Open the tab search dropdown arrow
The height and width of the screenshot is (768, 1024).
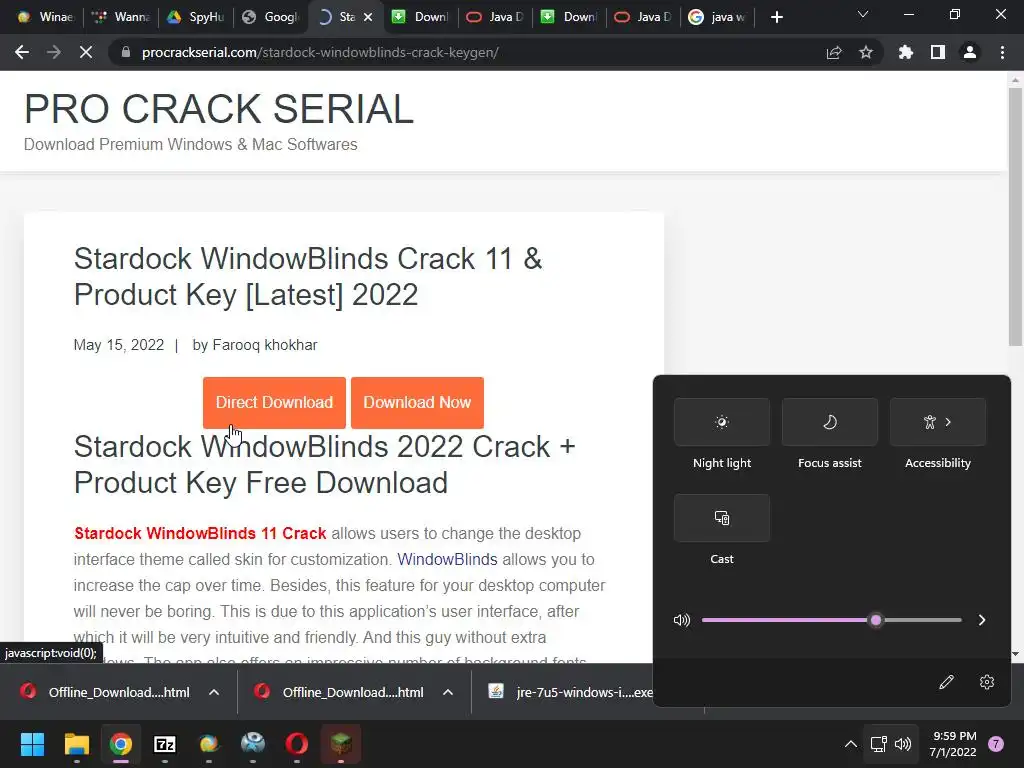pos(863,14)
